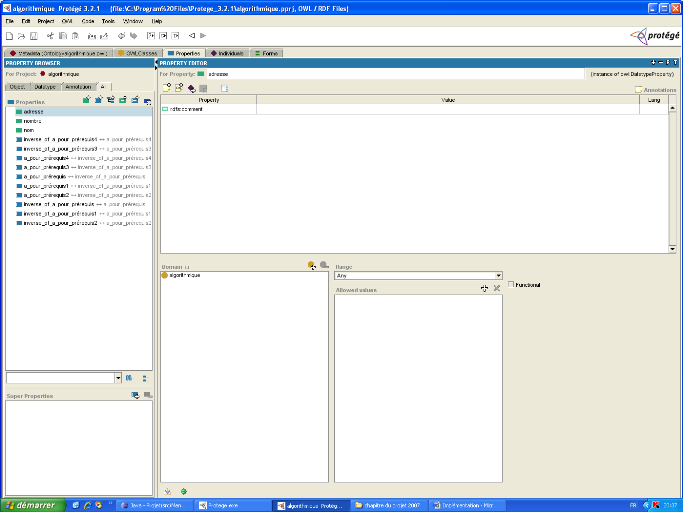
Task: Click the add super property icon
Action: (x=135, y=395)
